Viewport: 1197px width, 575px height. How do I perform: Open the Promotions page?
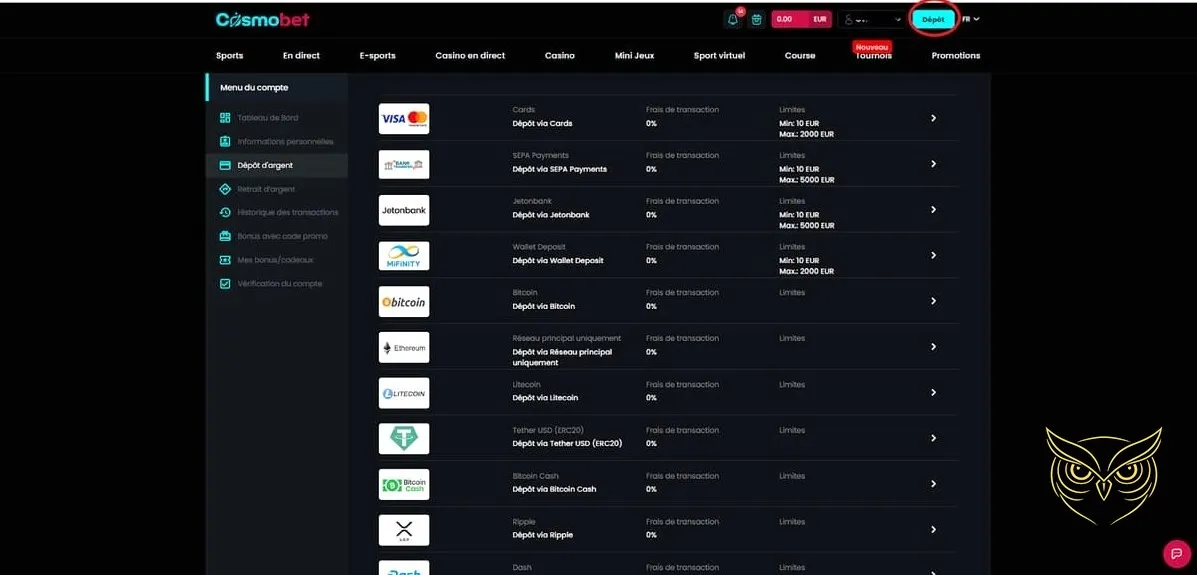[956, 56]
